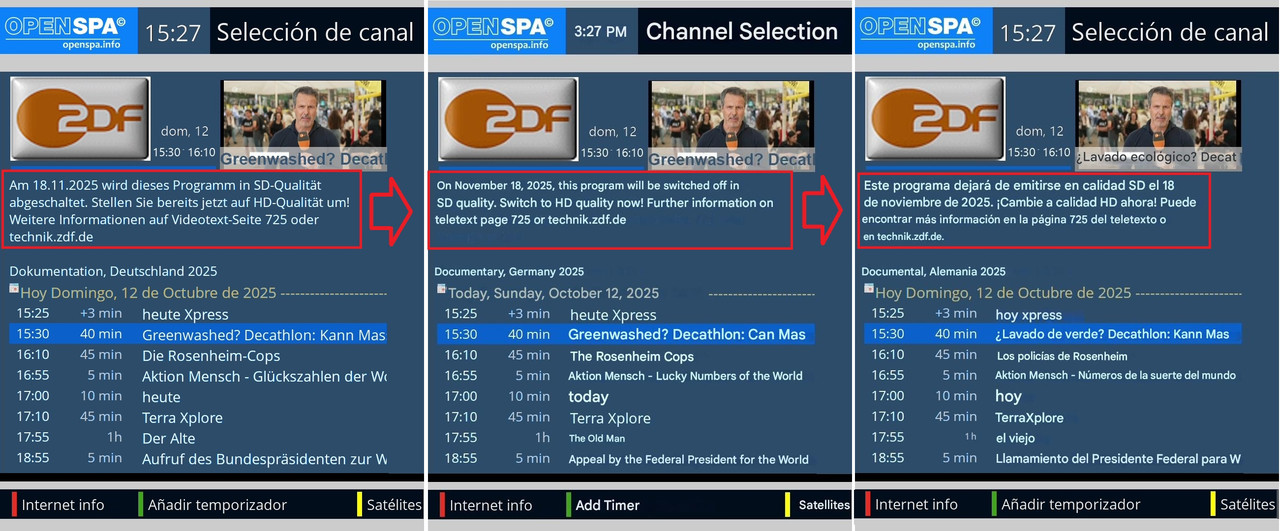Click the 'Channel Selection' title
Image resolution: width=1280 pixels, height=531 pixels.
(x=742, y=31)
